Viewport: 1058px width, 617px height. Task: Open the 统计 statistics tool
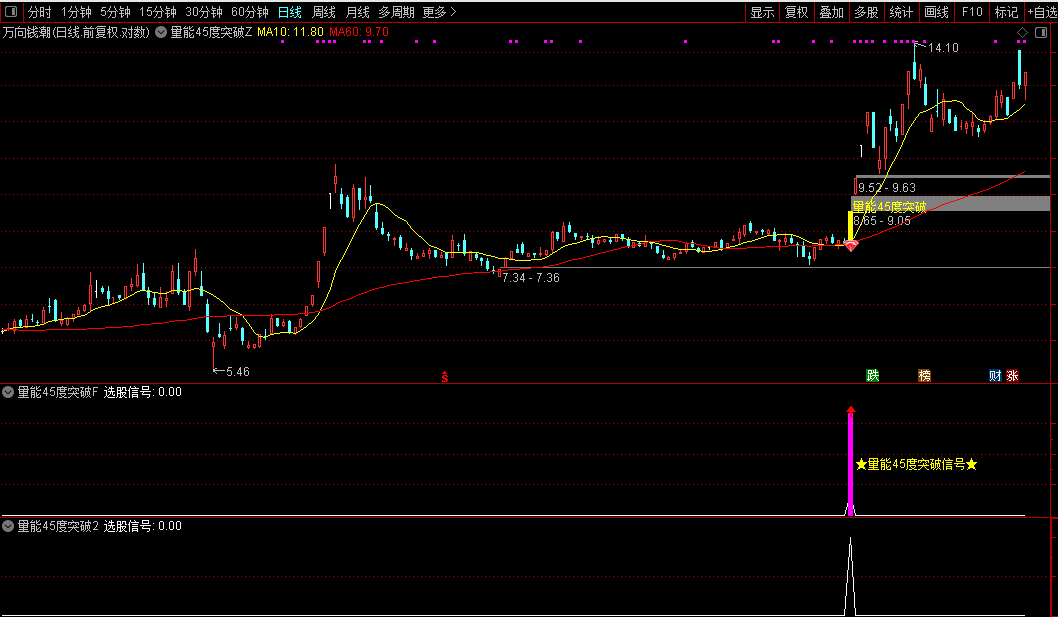[901, 12]
